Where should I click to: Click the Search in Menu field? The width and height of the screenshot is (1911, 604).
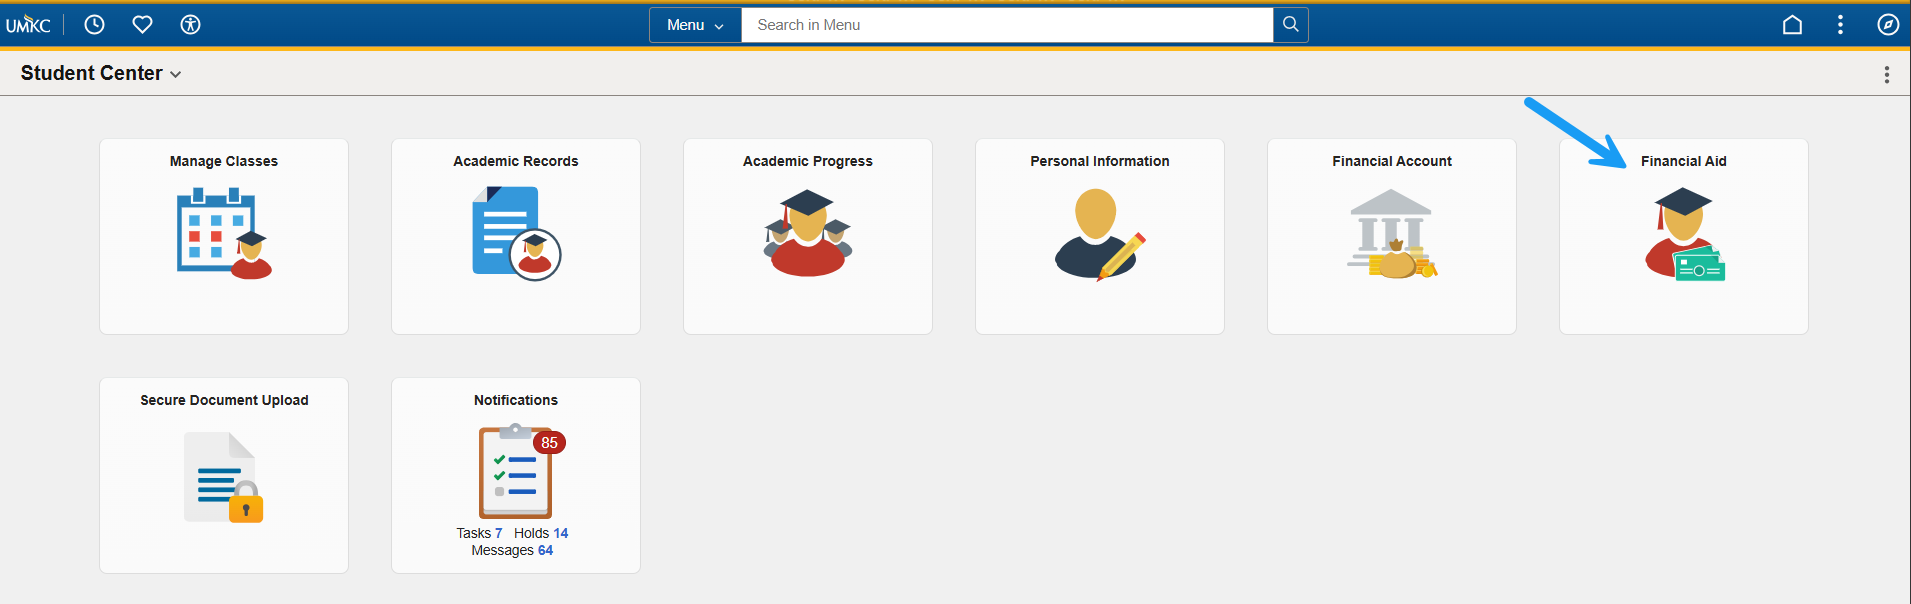click(x=1007, y=25)
